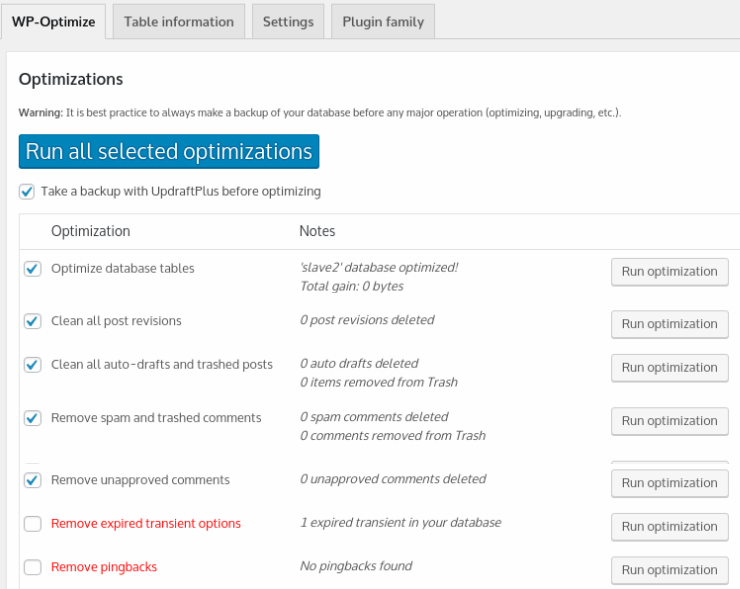Image resolution: width=740 pixels, height=589 pixels.
Task: Run optimization for auto-drafts and trashed posts
Action: [669, 368]
